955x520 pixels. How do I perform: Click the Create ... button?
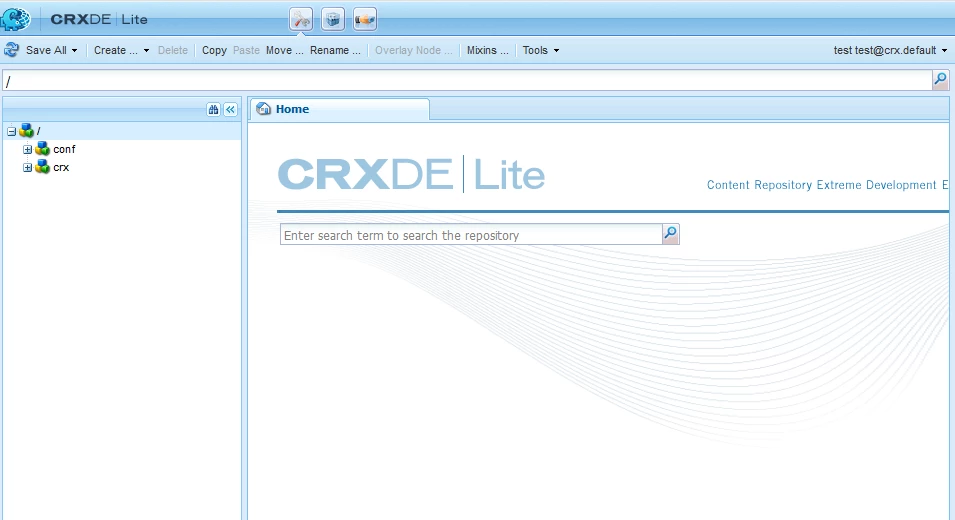click(116, 51)
